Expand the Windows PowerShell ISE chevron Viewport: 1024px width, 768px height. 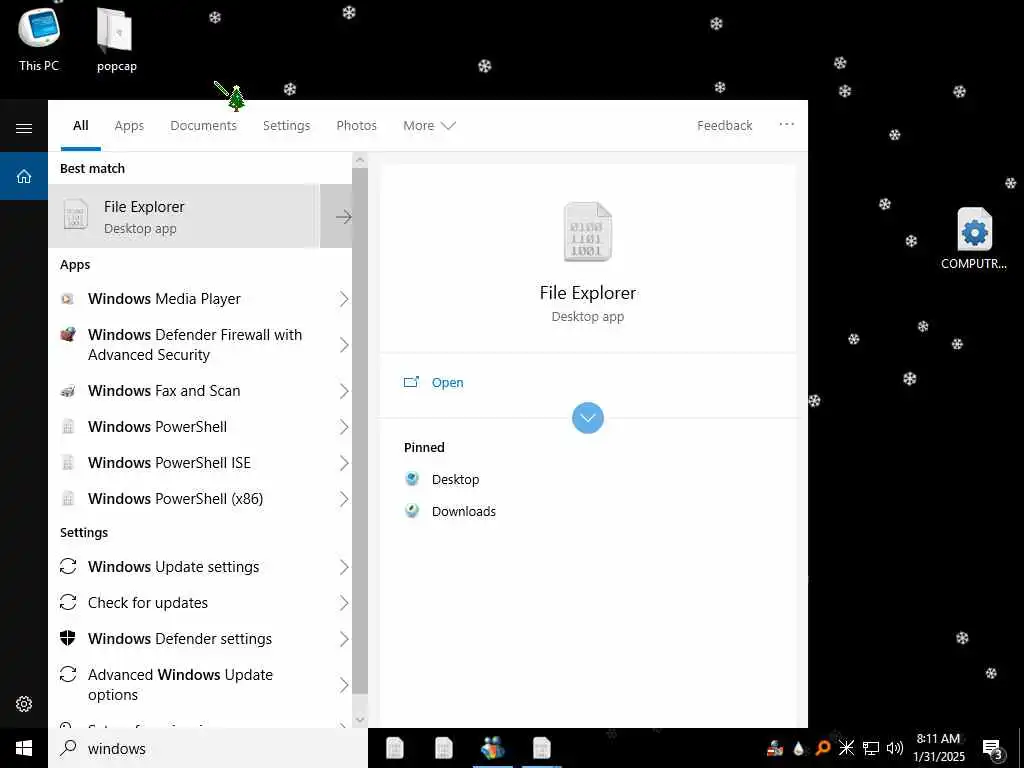344,463
